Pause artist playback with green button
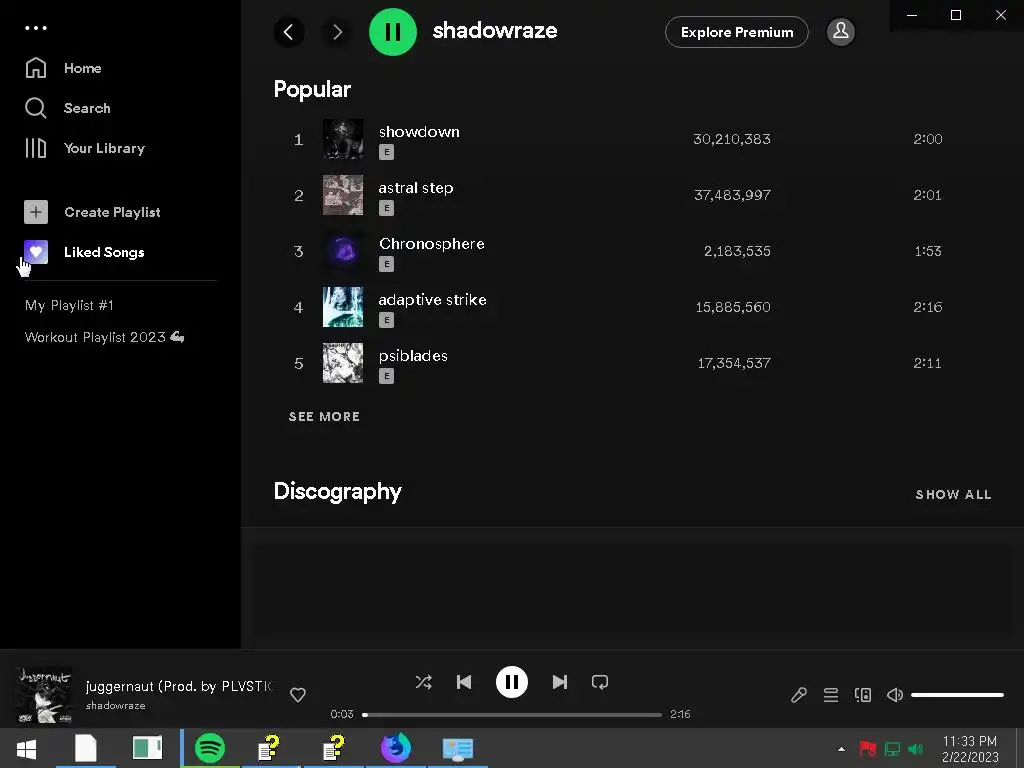This screenshot has width=1024, height=768. click(x=392, y=31)
